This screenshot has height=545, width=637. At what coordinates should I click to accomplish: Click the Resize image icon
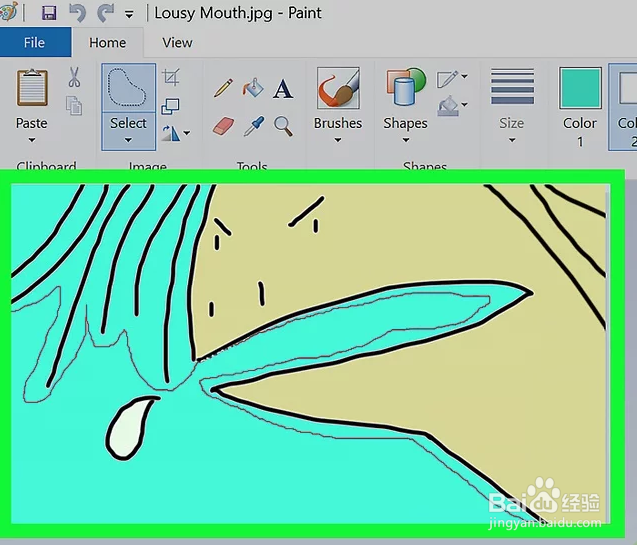click(170, 106)
